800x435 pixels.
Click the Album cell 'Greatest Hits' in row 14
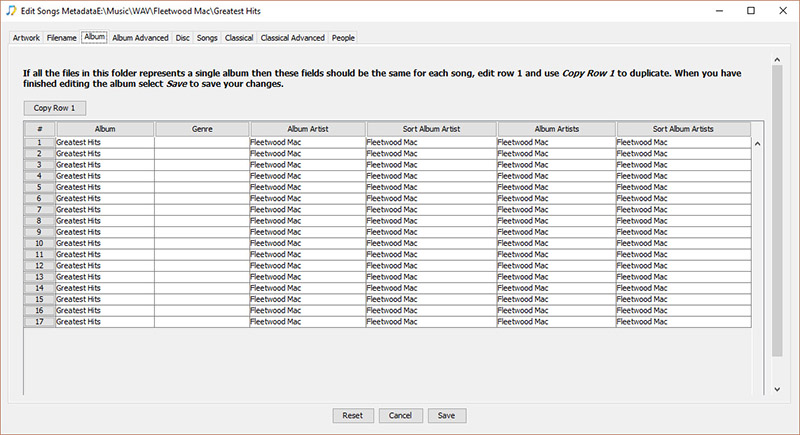pyautogui.click(x=105, y=288)
